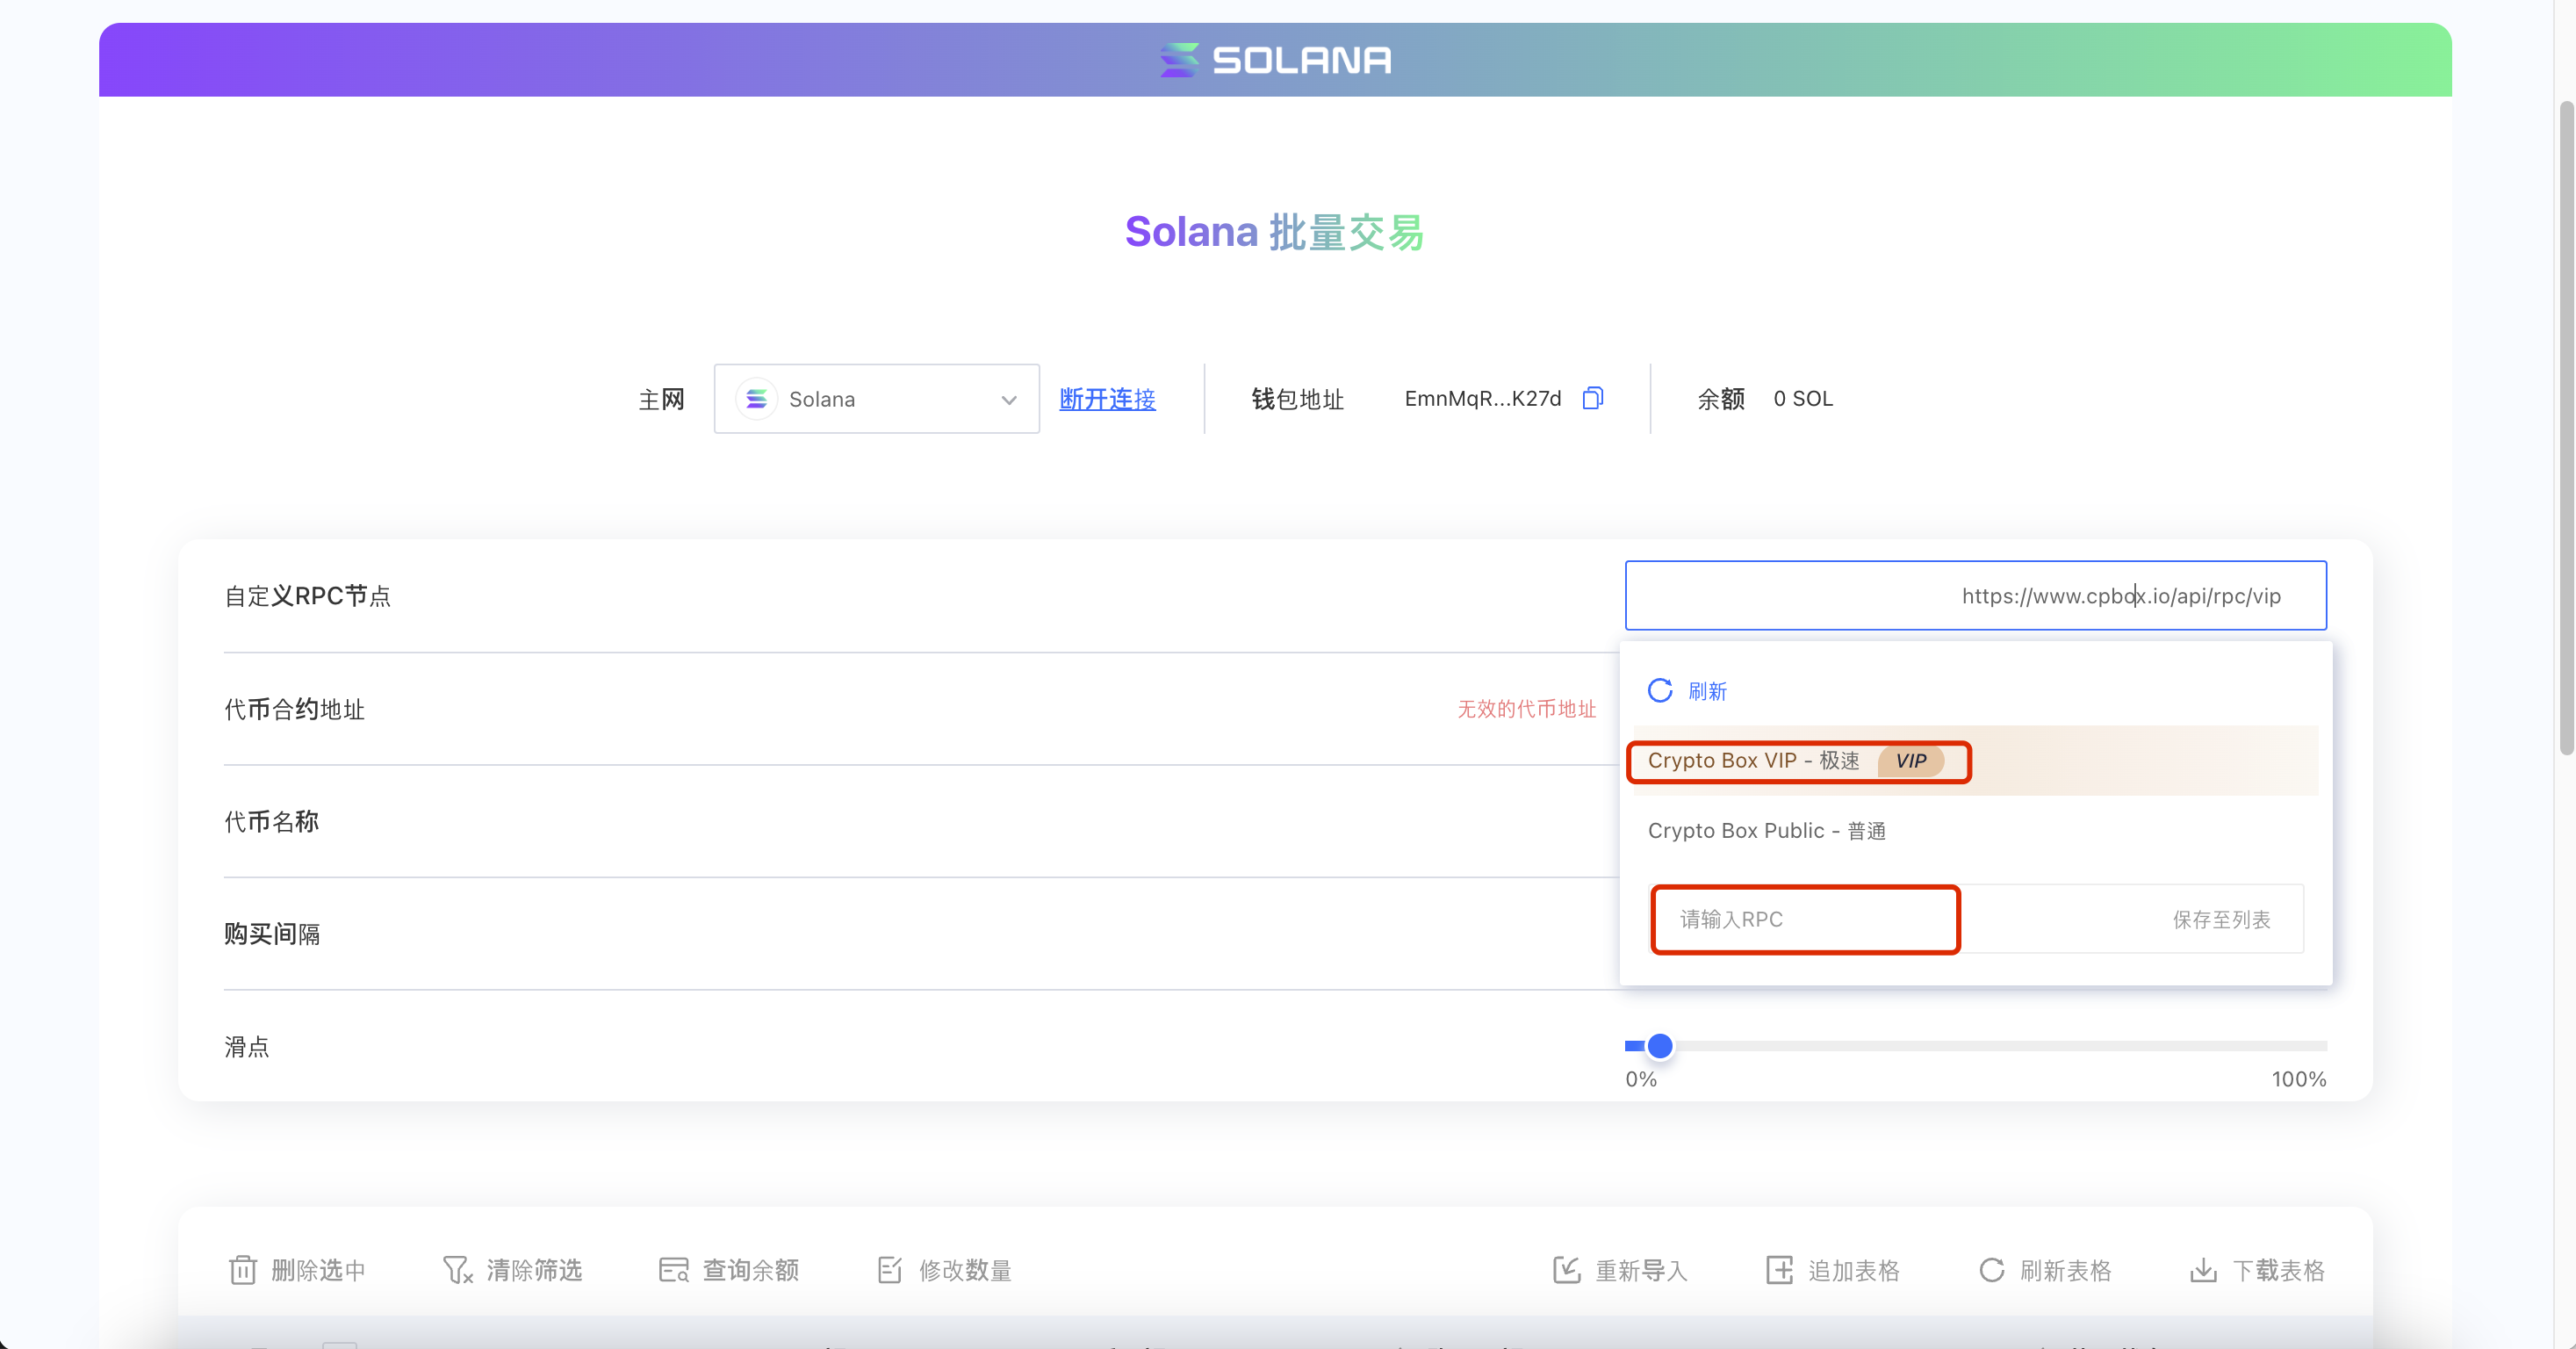Click the 下载表格 text button
The height and width of the screenshot is (1349, 2576).
(2279, 1270)
